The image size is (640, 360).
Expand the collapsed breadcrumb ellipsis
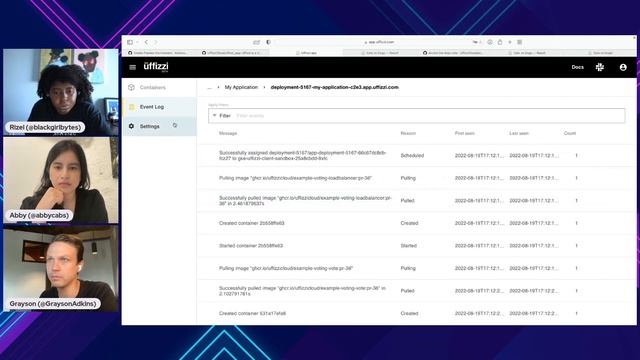(x=210, y=87)
